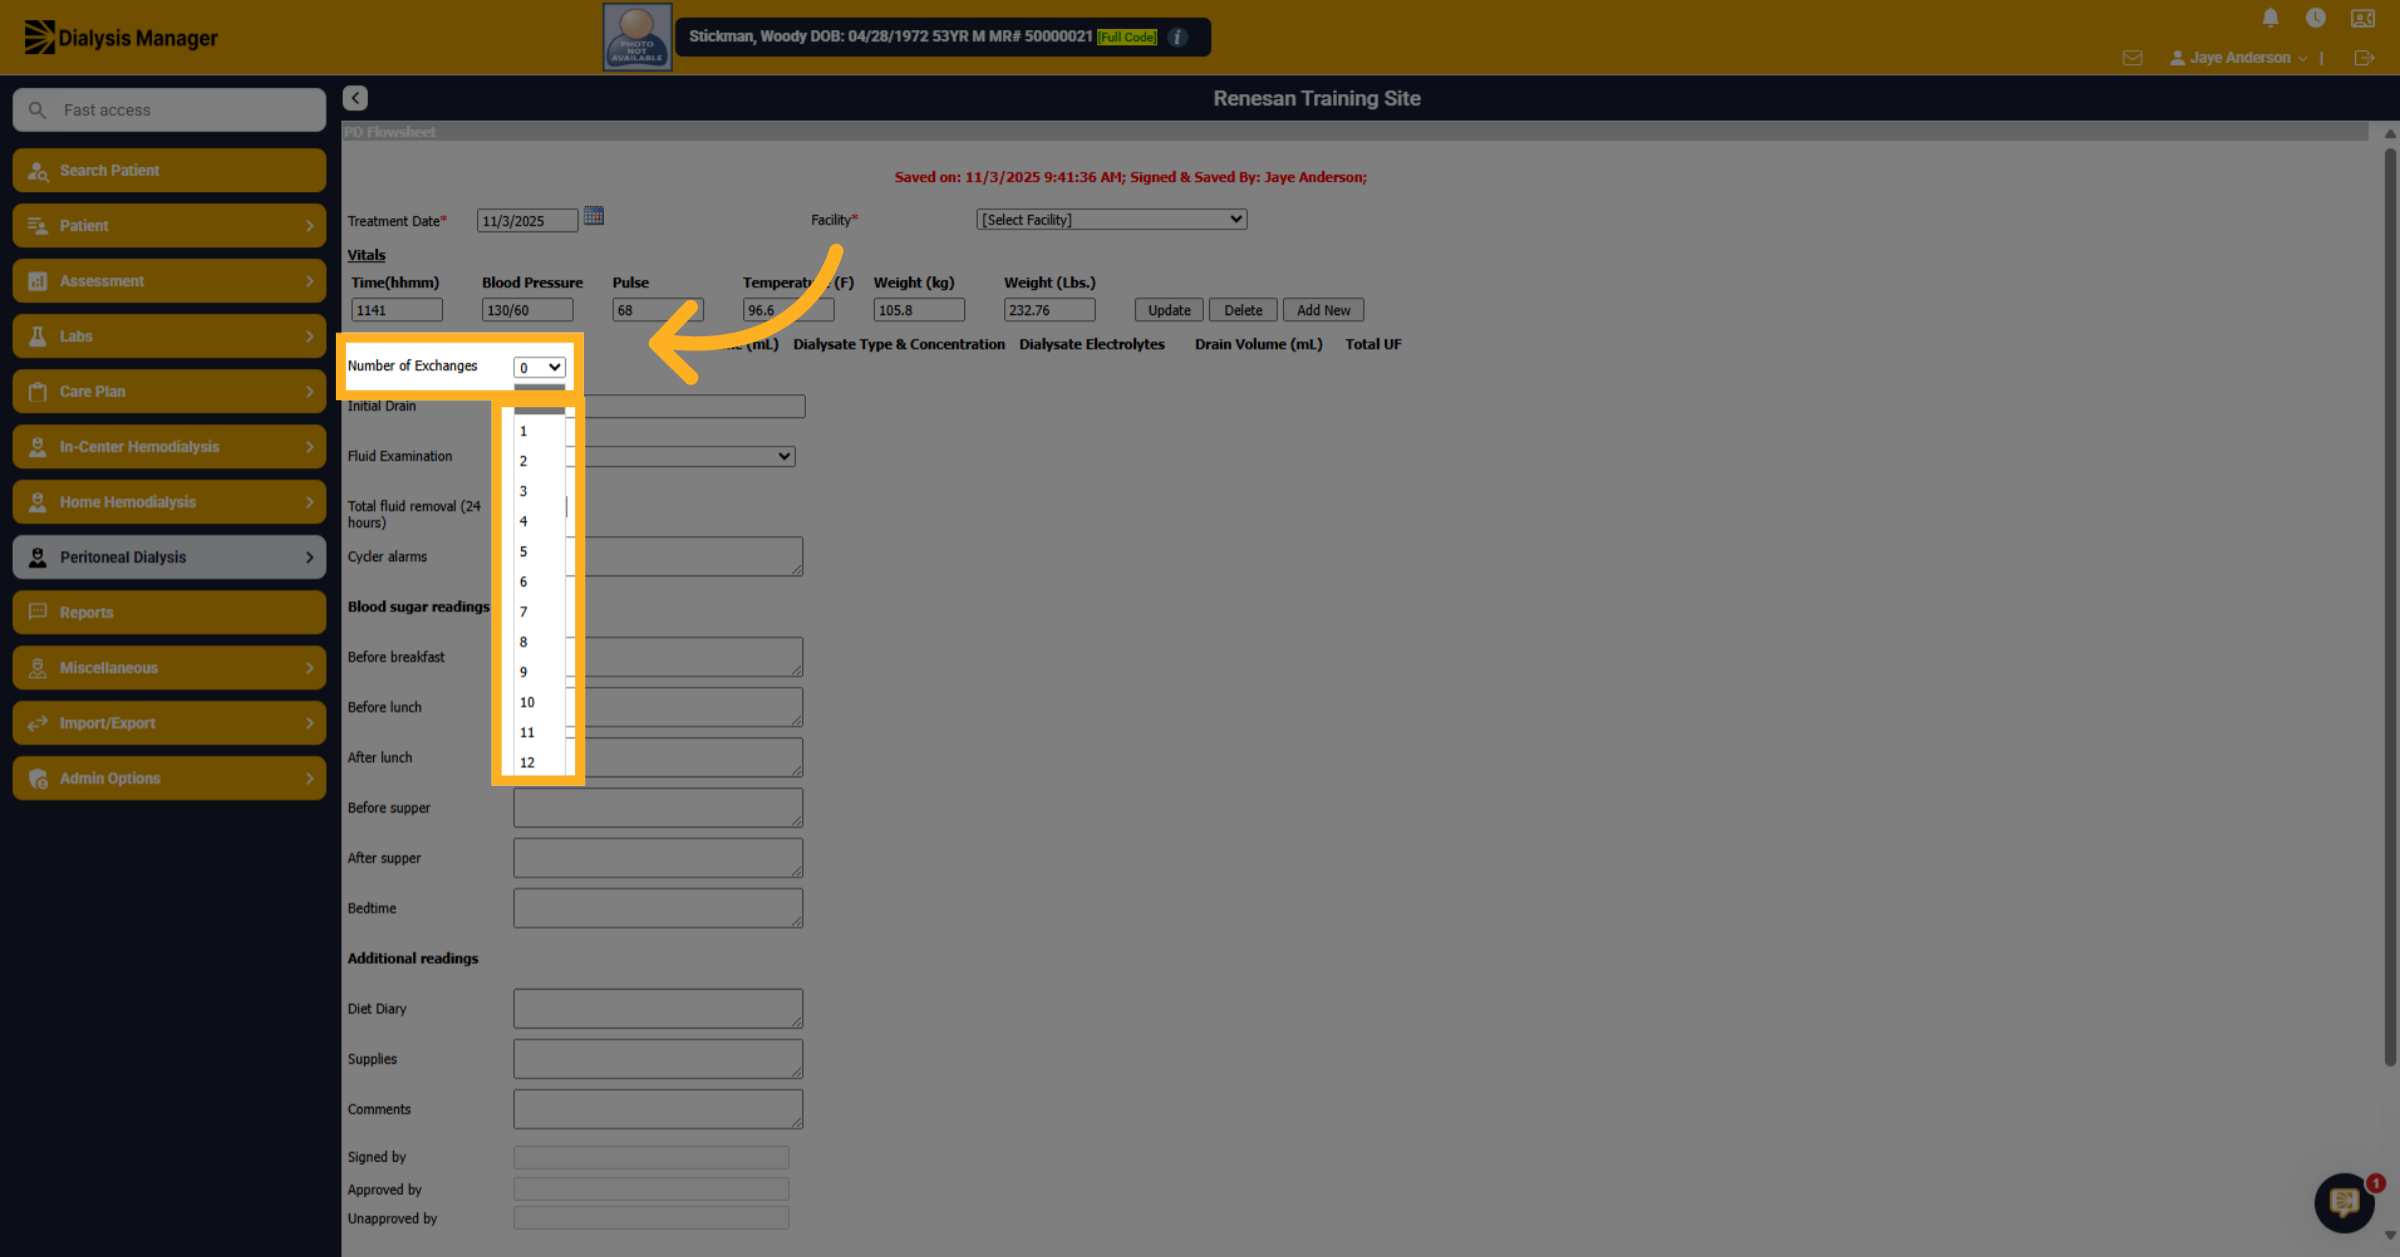Choose 8 from the exchanges options

[x=539, y=642]
